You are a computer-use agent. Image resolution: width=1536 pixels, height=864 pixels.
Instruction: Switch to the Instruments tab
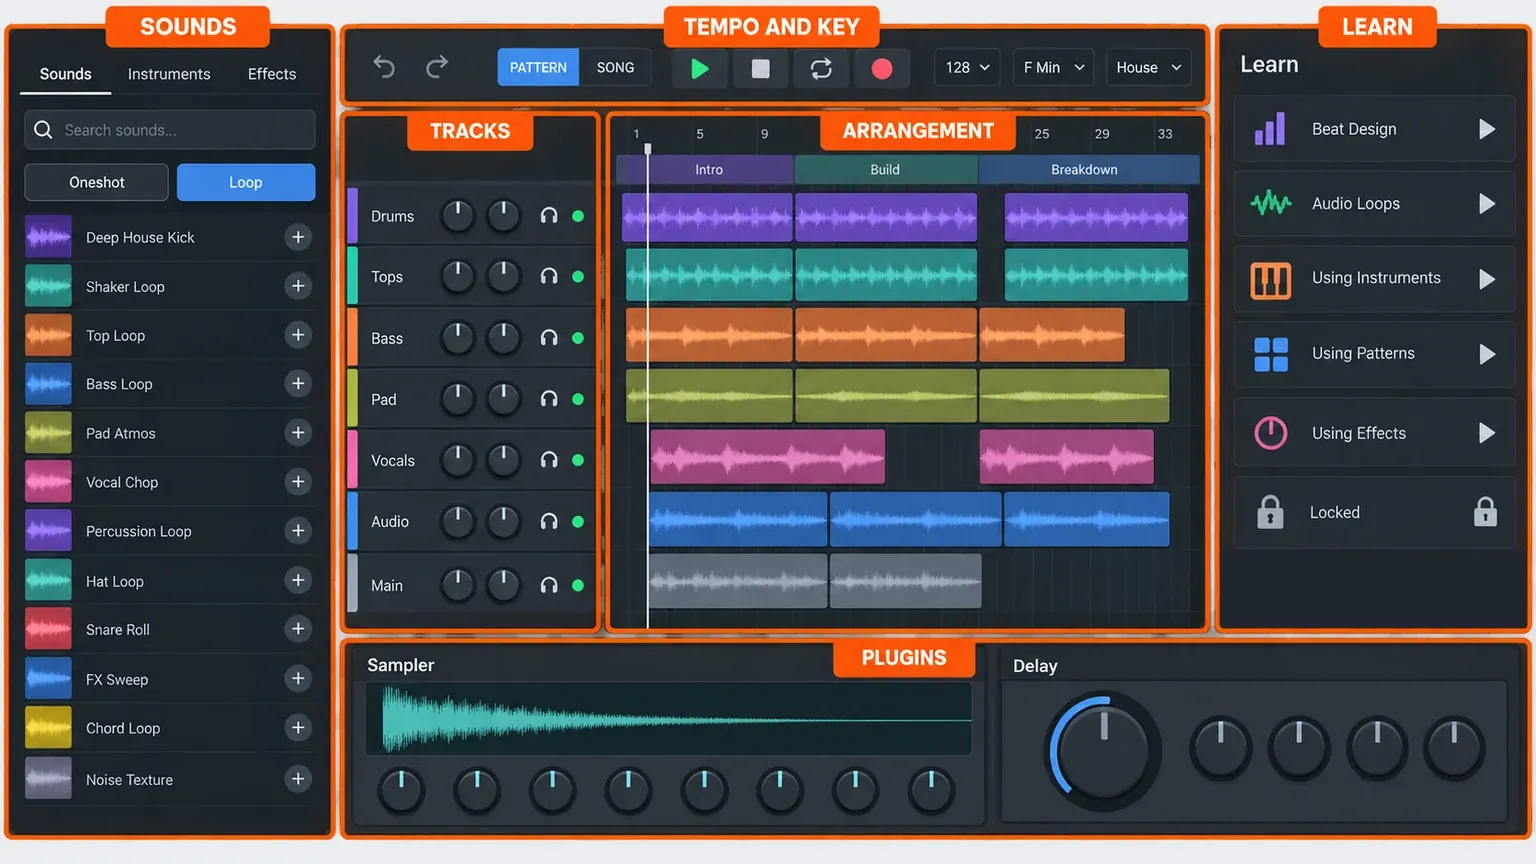(169, 74)
